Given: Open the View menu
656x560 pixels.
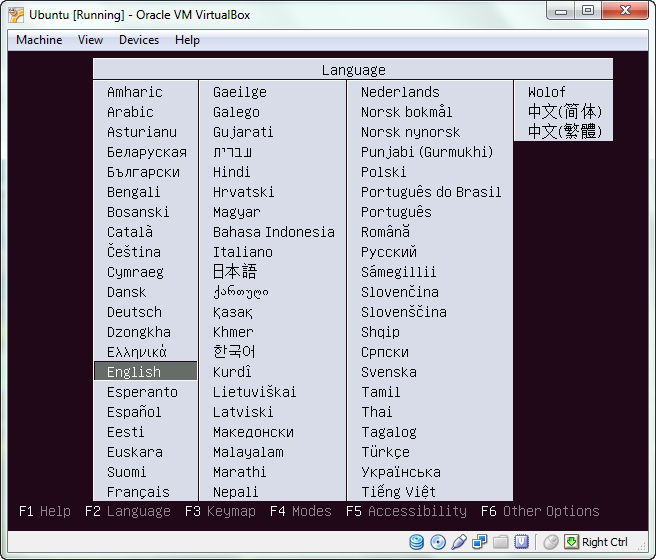Looking at the screenshot, I should (90, 40).
